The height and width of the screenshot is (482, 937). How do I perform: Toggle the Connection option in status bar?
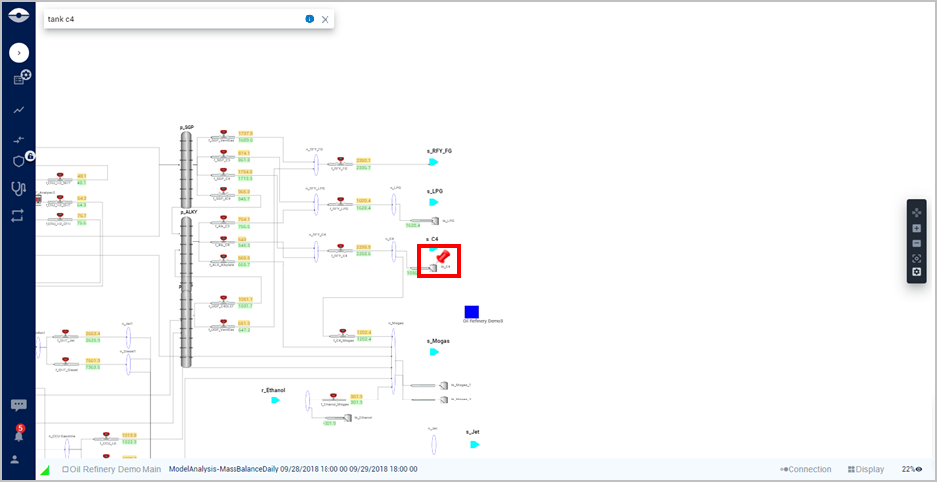[x=806, y=469]
